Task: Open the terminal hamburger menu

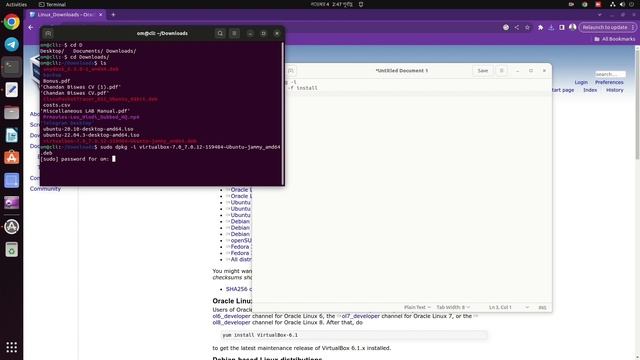Action: [234, 33]
